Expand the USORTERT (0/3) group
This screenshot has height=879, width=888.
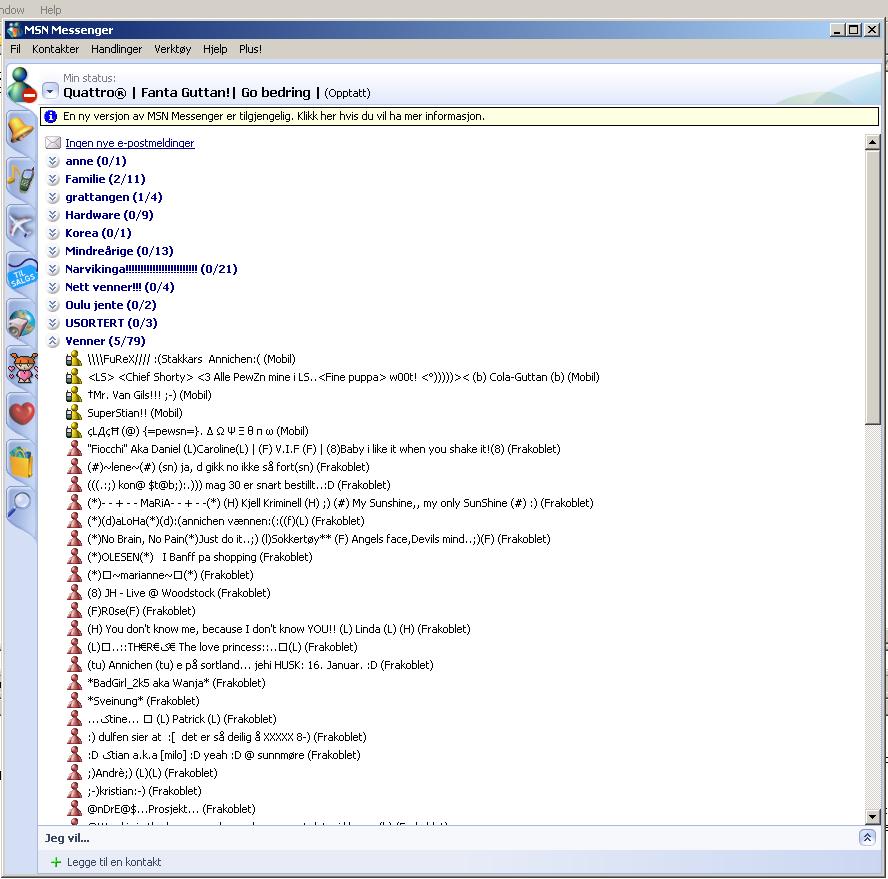[x=53, y=323]
